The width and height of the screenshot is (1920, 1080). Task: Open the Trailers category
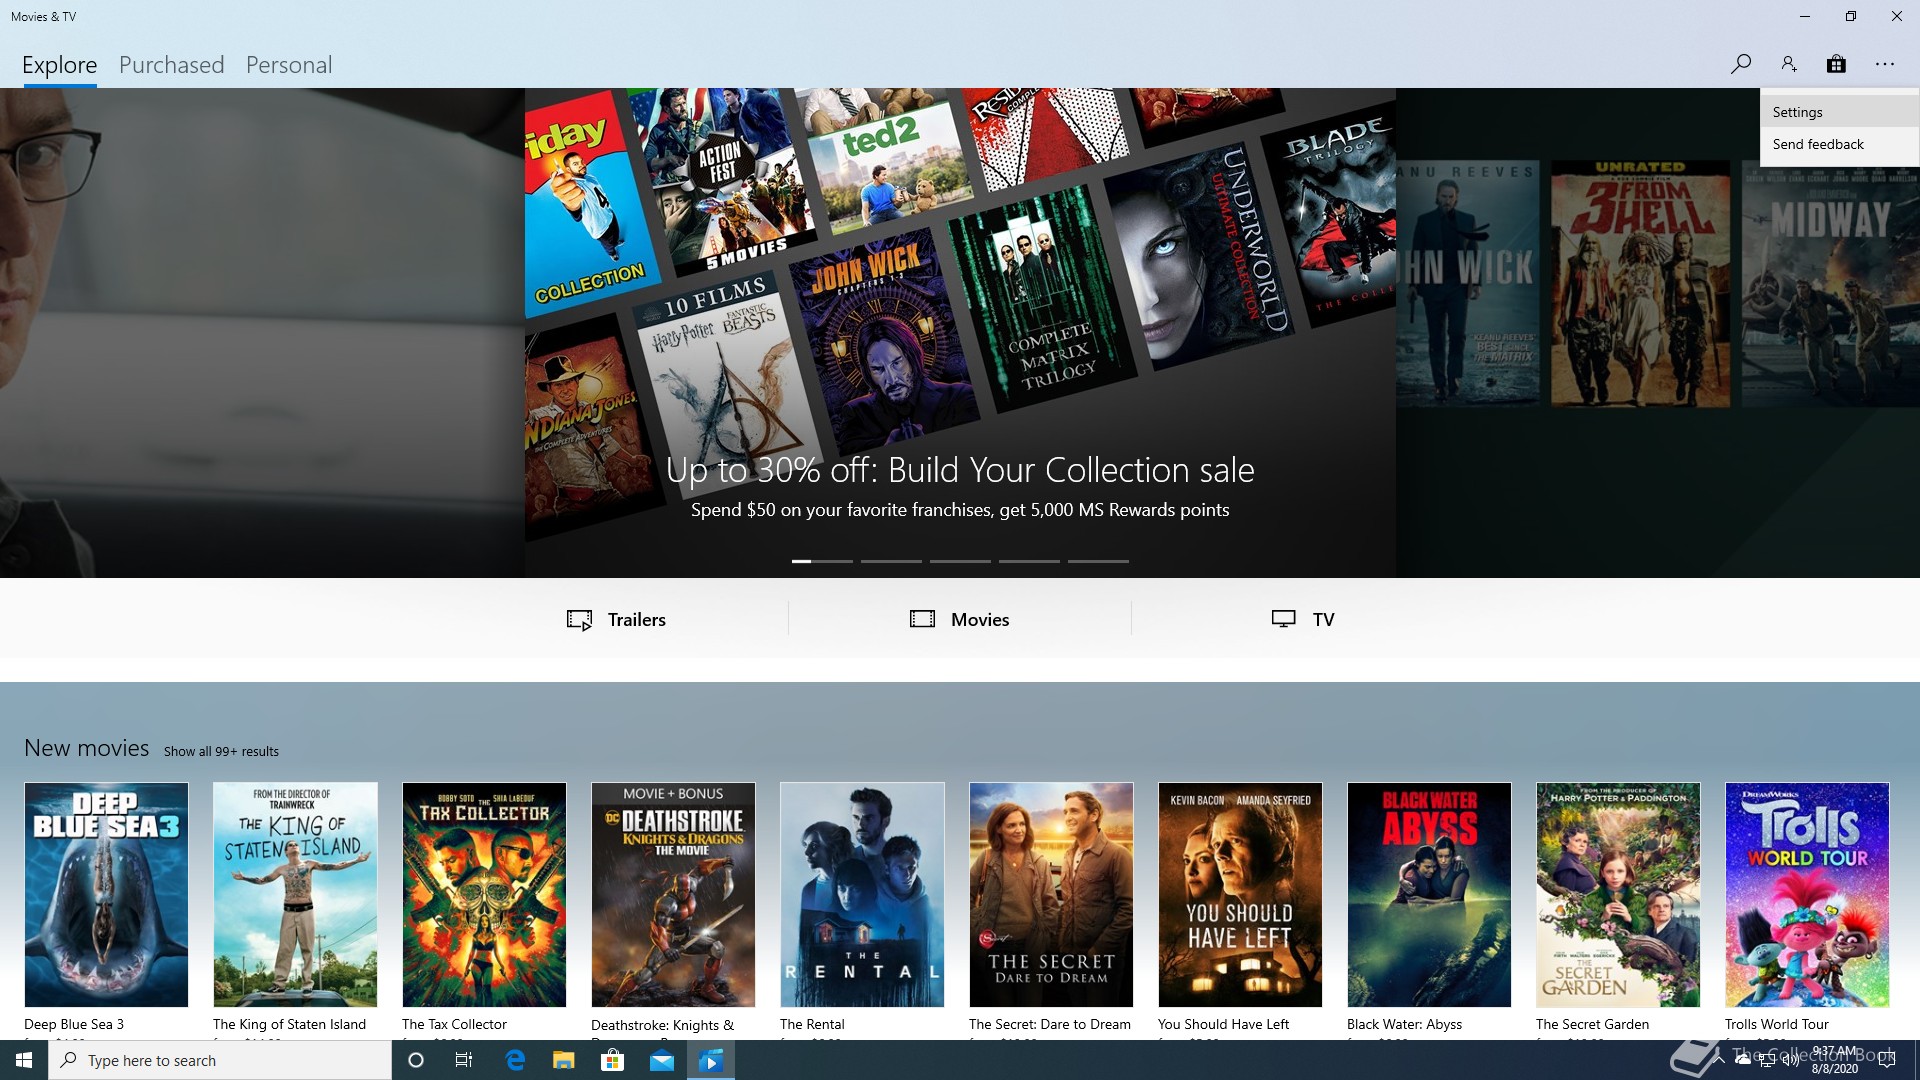[616, 619]
